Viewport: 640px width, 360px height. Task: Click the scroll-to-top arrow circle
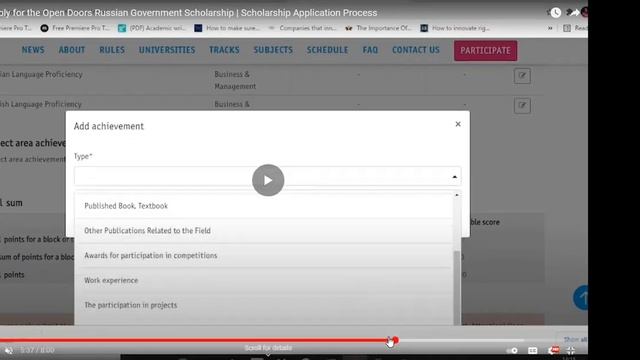click(581, 298)
